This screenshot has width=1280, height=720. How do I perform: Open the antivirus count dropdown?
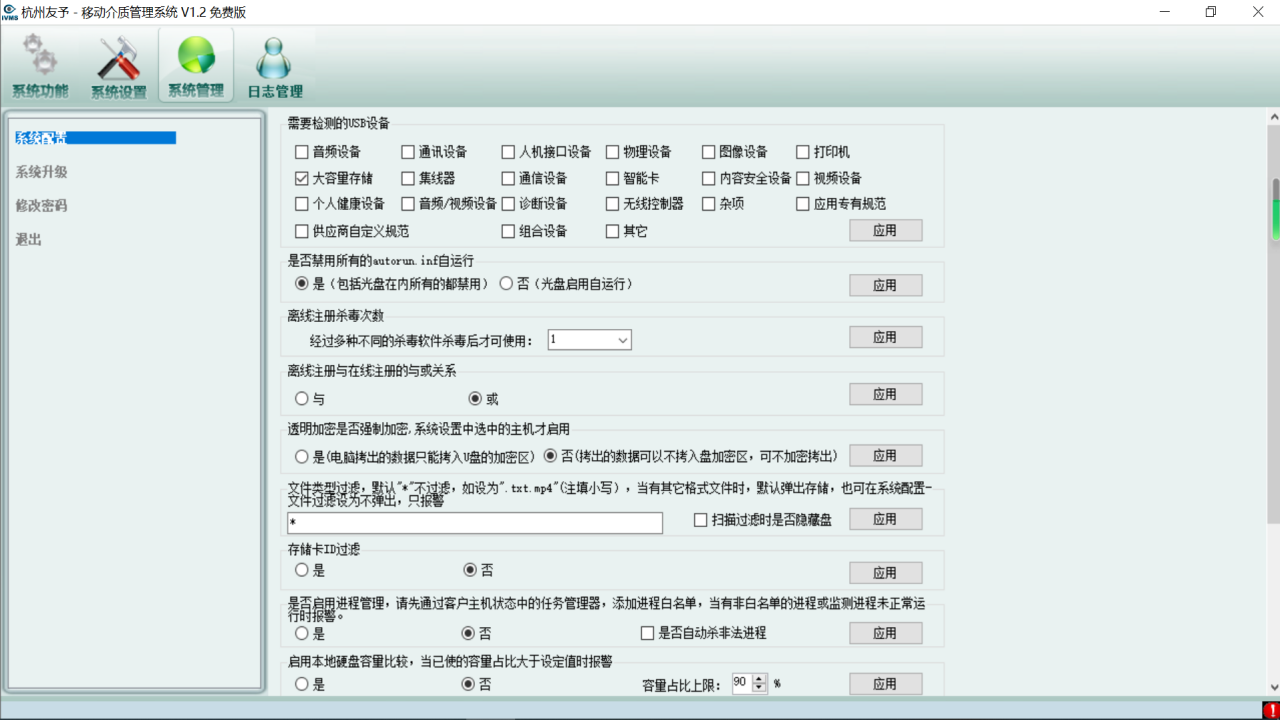(x=624, y=339)
